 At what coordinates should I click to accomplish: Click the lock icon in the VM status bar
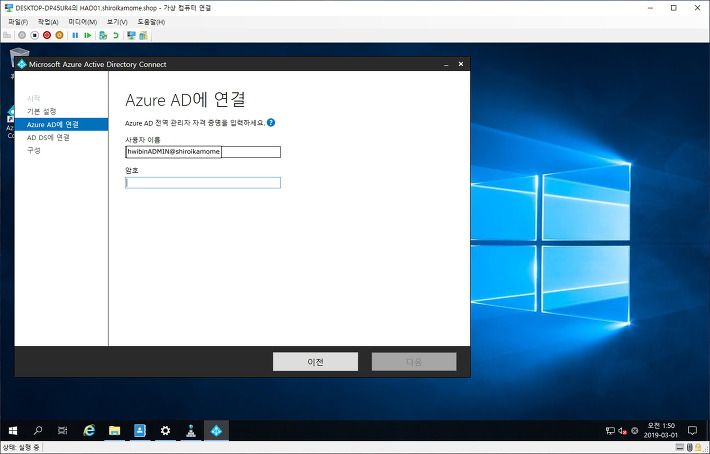pyautogui.click(x=698, y=447)
